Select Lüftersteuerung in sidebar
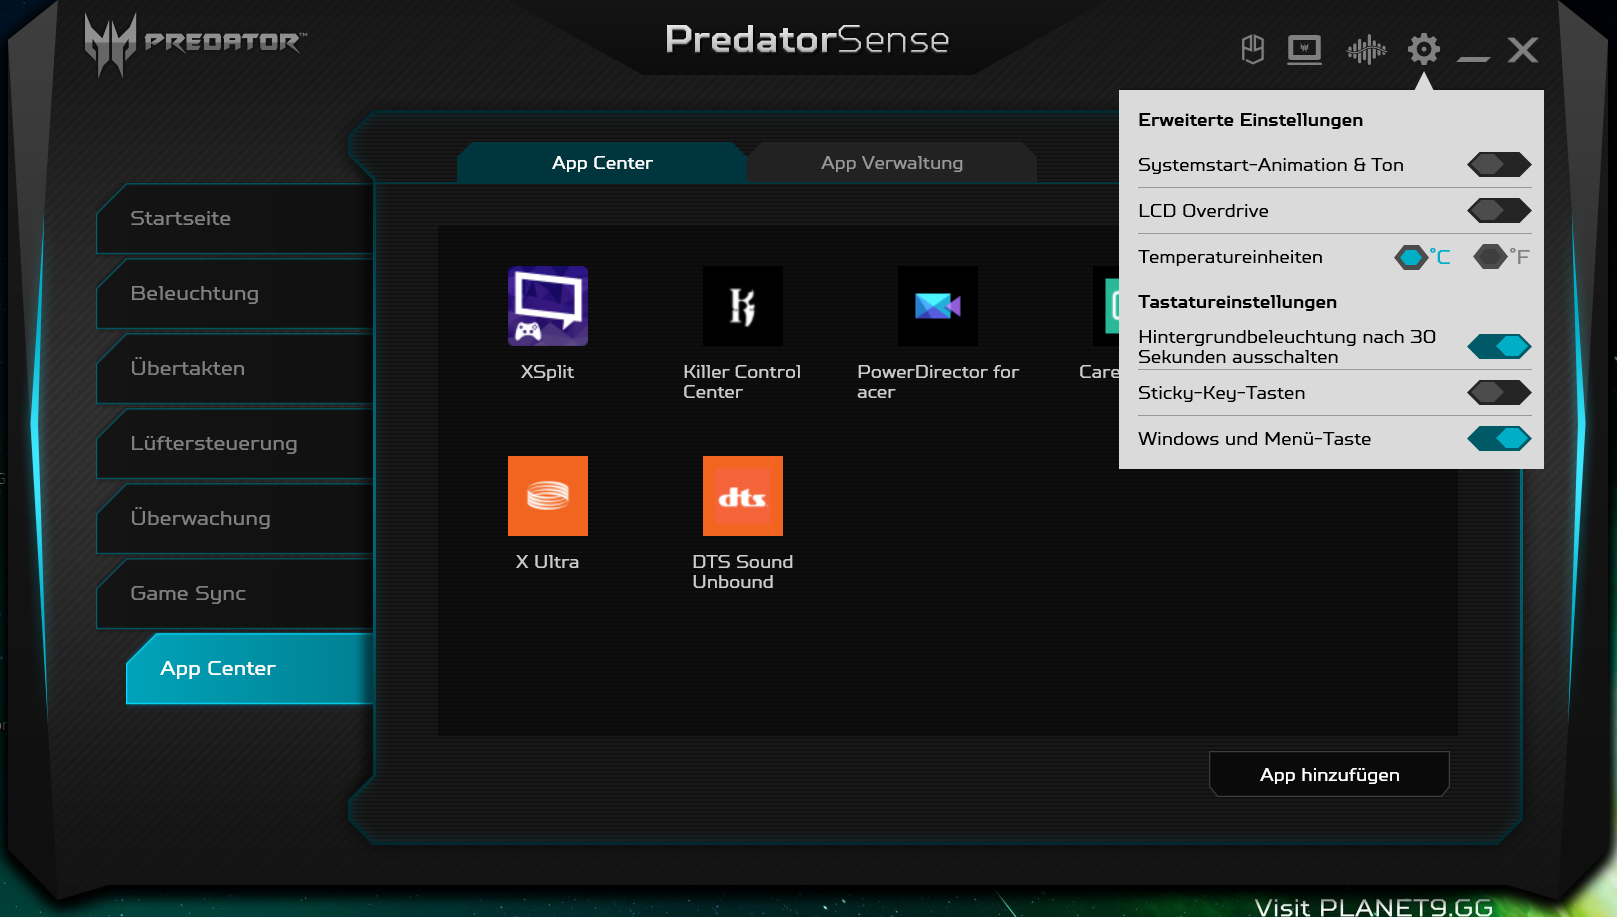The height and width of the screenshot is (917, 1617). (235, 443)
